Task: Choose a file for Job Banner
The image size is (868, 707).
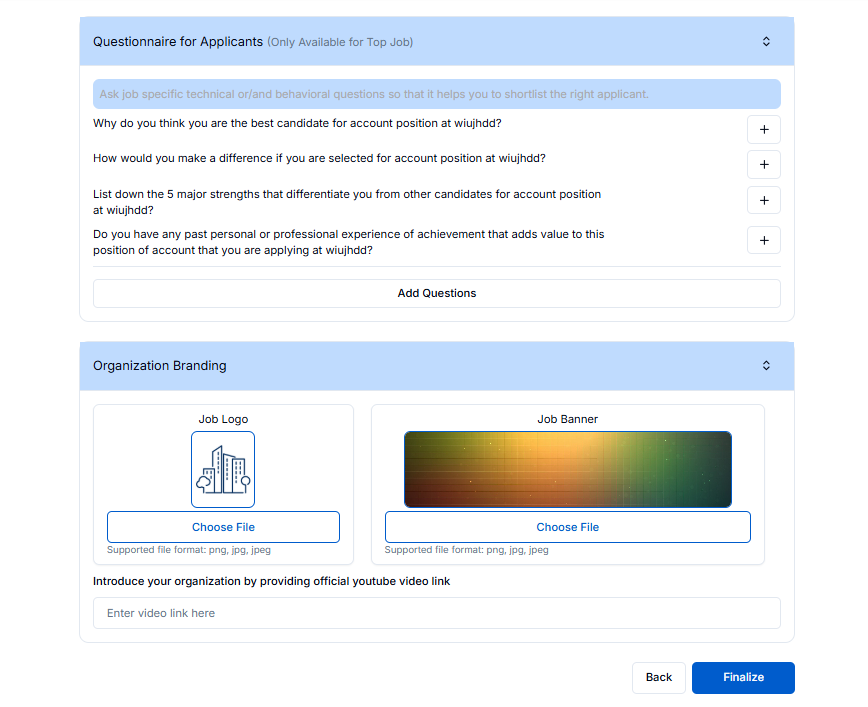Action: (567, 527)
